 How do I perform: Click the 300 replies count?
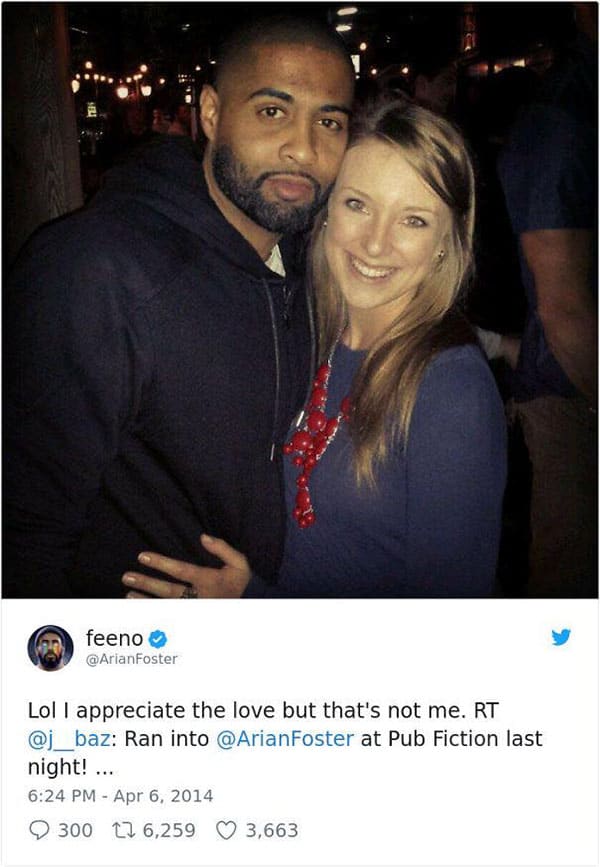(x=75, y=830)
